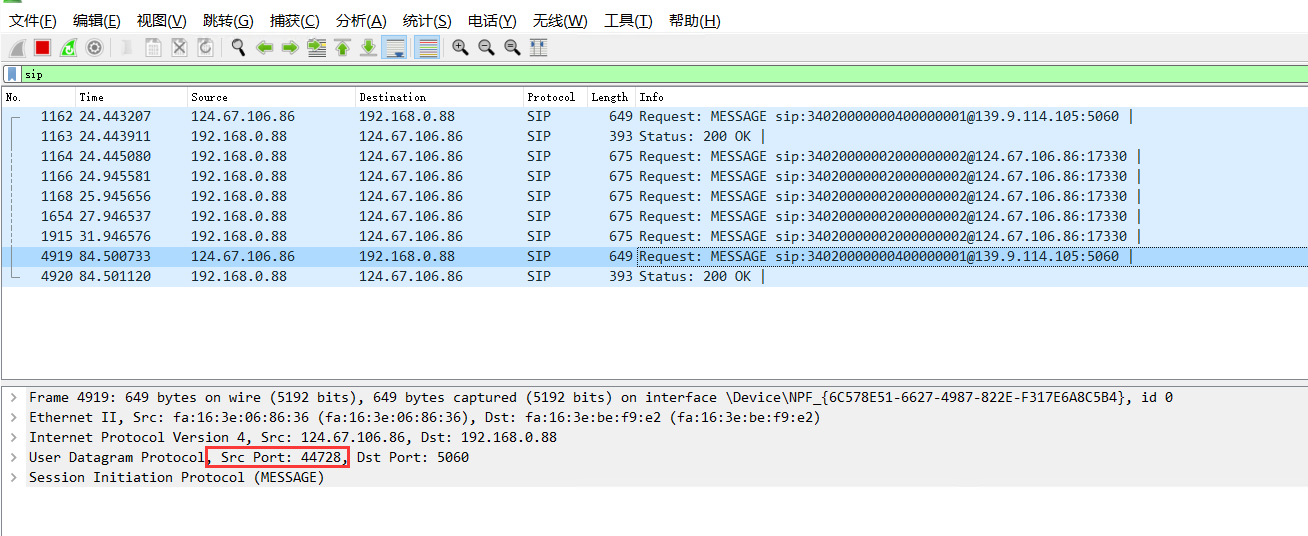1308x536 pixels.
Task: Open the 电话(Y) menu
Action: (x=492, y=21)
